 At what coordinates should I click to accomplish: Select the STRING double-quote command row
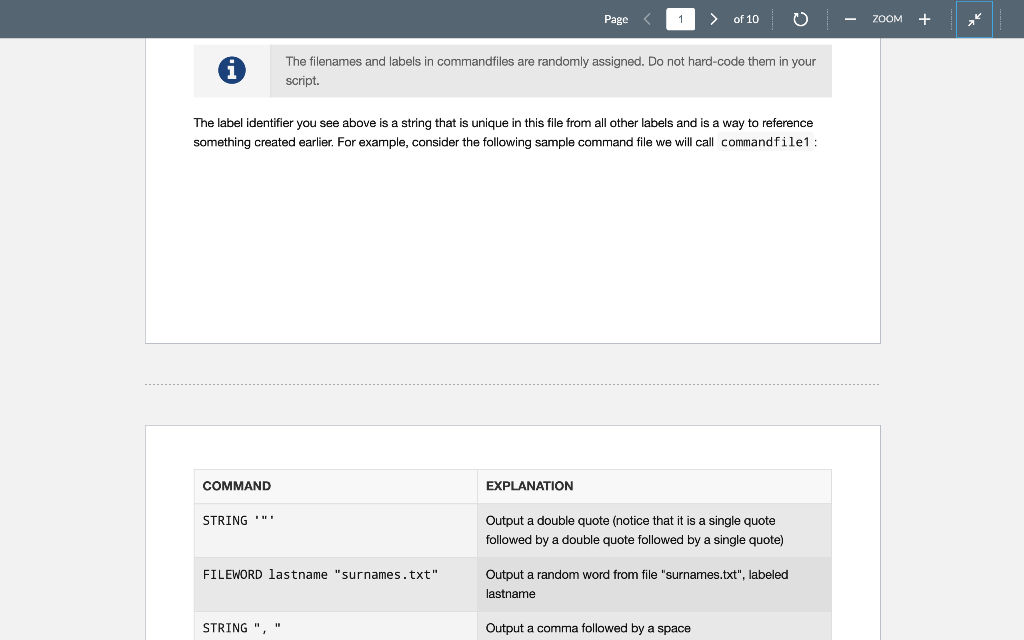coord(238,521)
